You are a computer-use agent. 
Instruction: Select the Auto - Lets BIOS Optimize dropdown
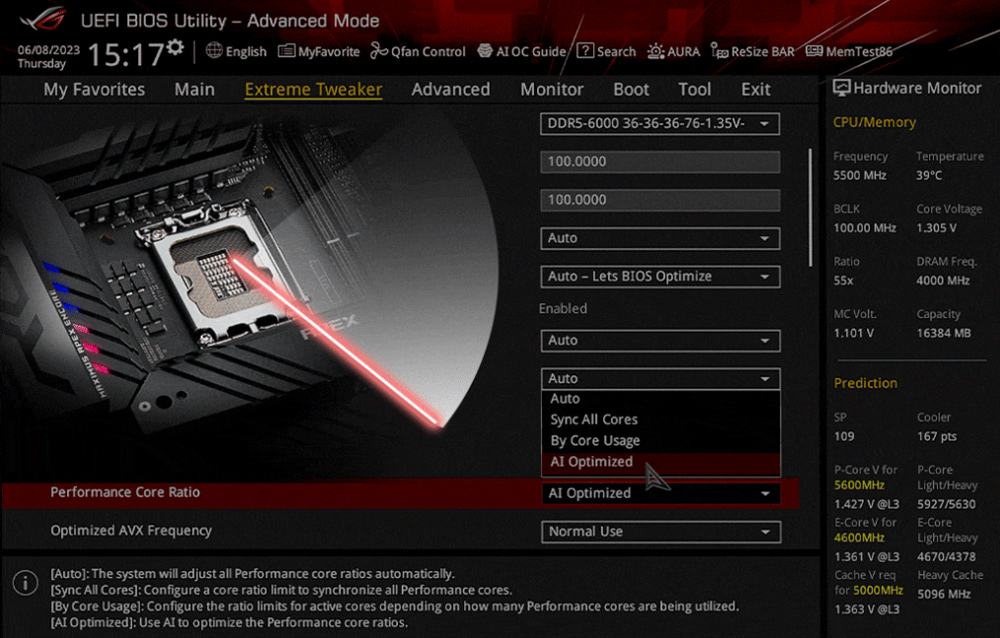[x=660, y=277]
